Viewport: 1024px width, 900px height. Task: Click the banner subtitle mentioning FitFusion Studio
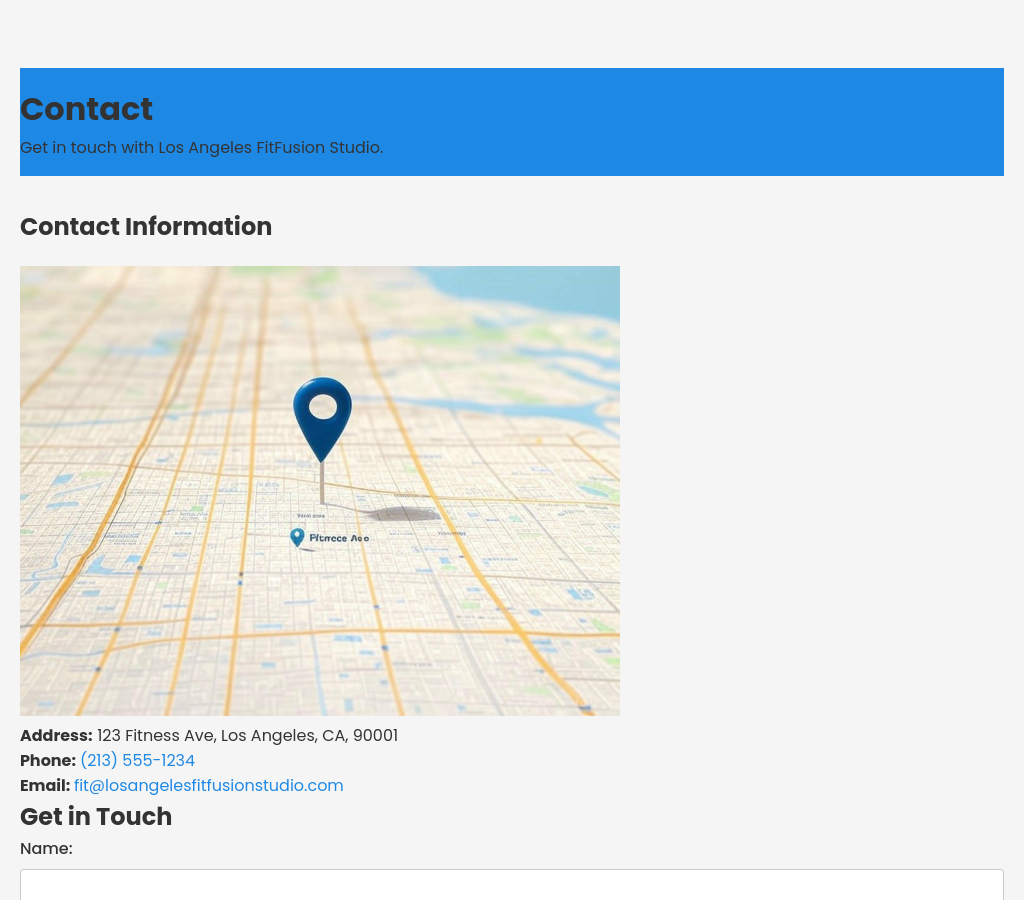pyautogui.click(x=201, y=148)
